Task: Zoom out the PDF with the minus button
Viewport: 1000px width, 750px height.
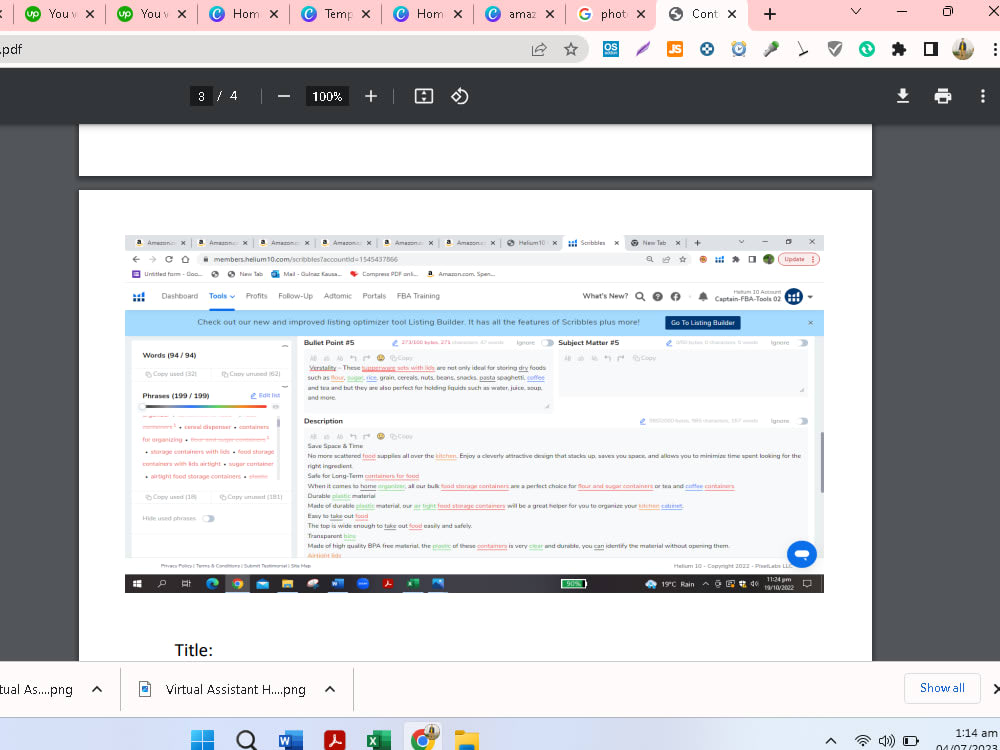Action: pos(284,96)
